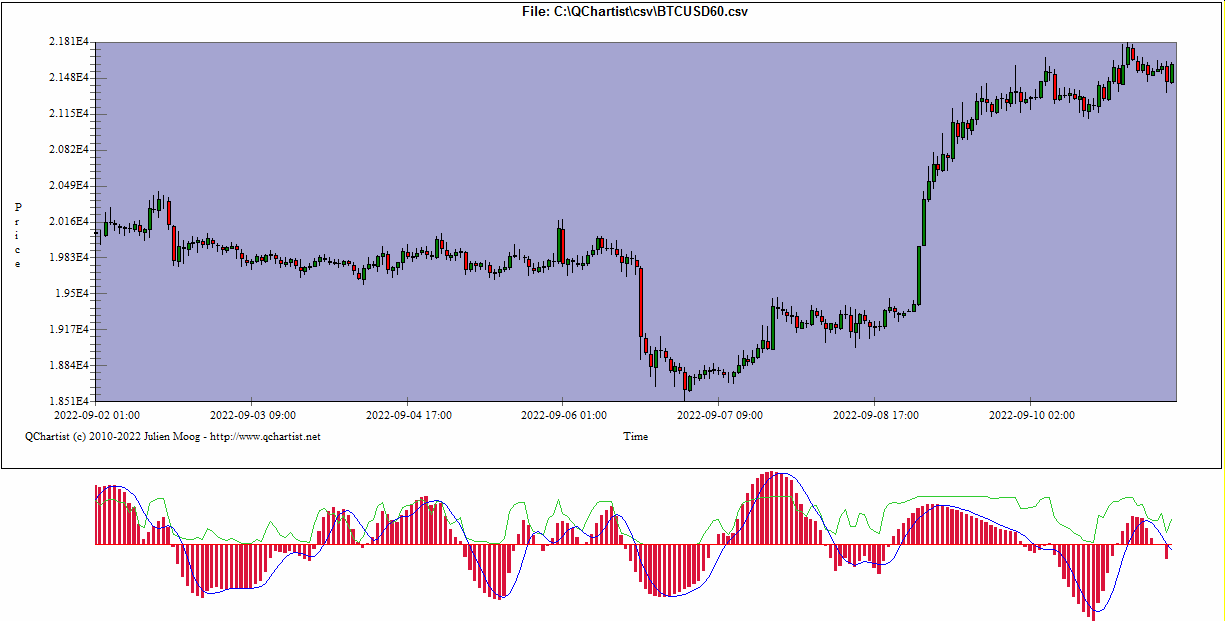Click the chart file path title
This screenshot has width=1225, height=621.
[x=635, y=11]
